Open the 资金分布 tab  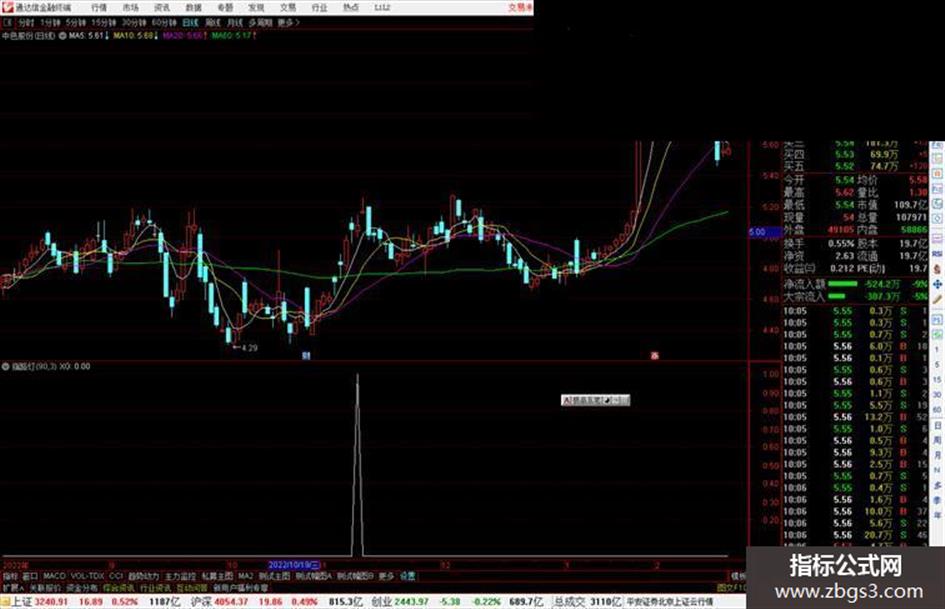coord(82,588)
